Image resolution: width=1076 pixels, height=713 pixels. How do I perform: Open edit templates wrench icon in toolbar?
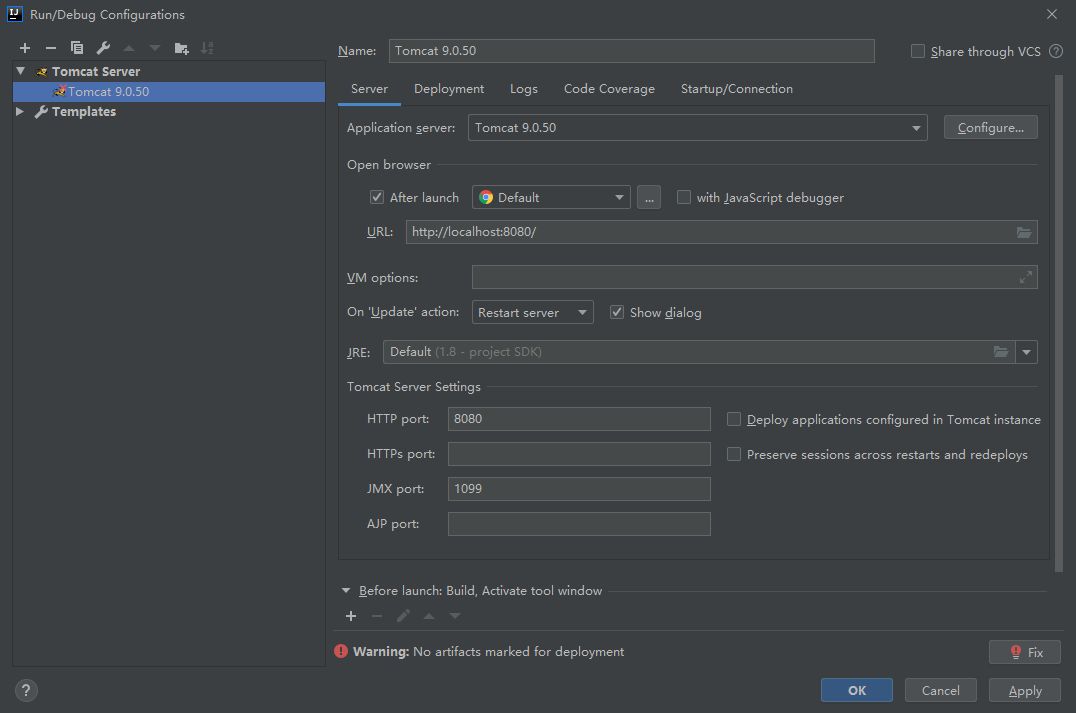[x=103, y=48]
